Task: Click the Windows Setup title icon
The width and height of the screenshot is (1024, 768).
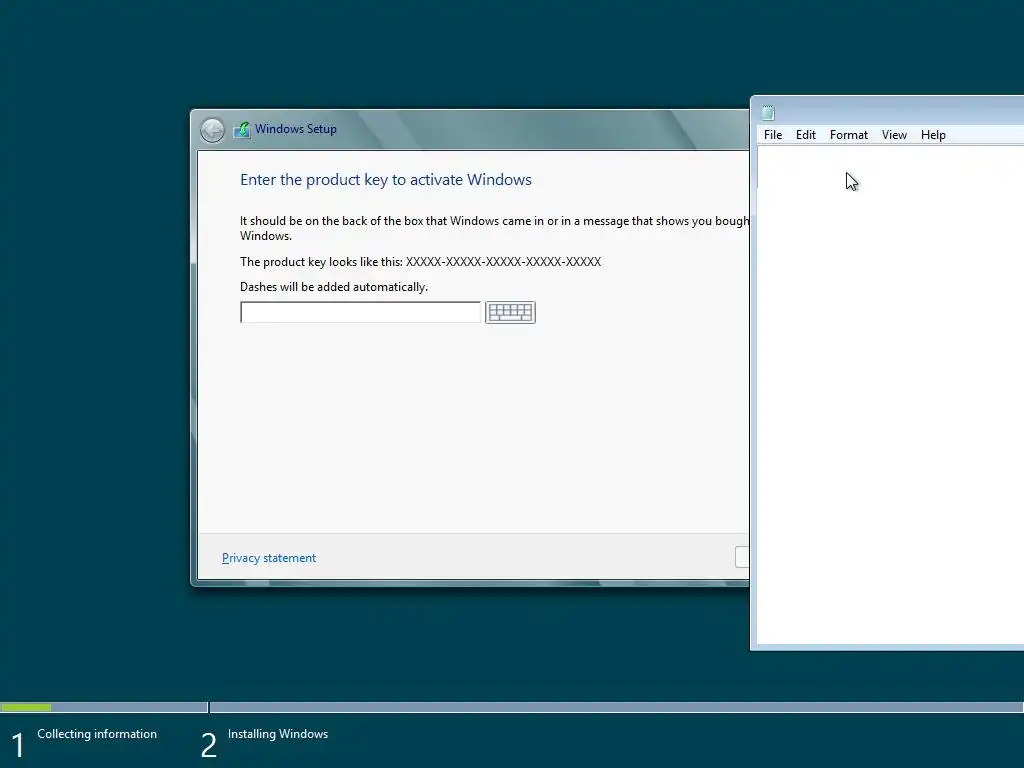Action: coord(242,129)
